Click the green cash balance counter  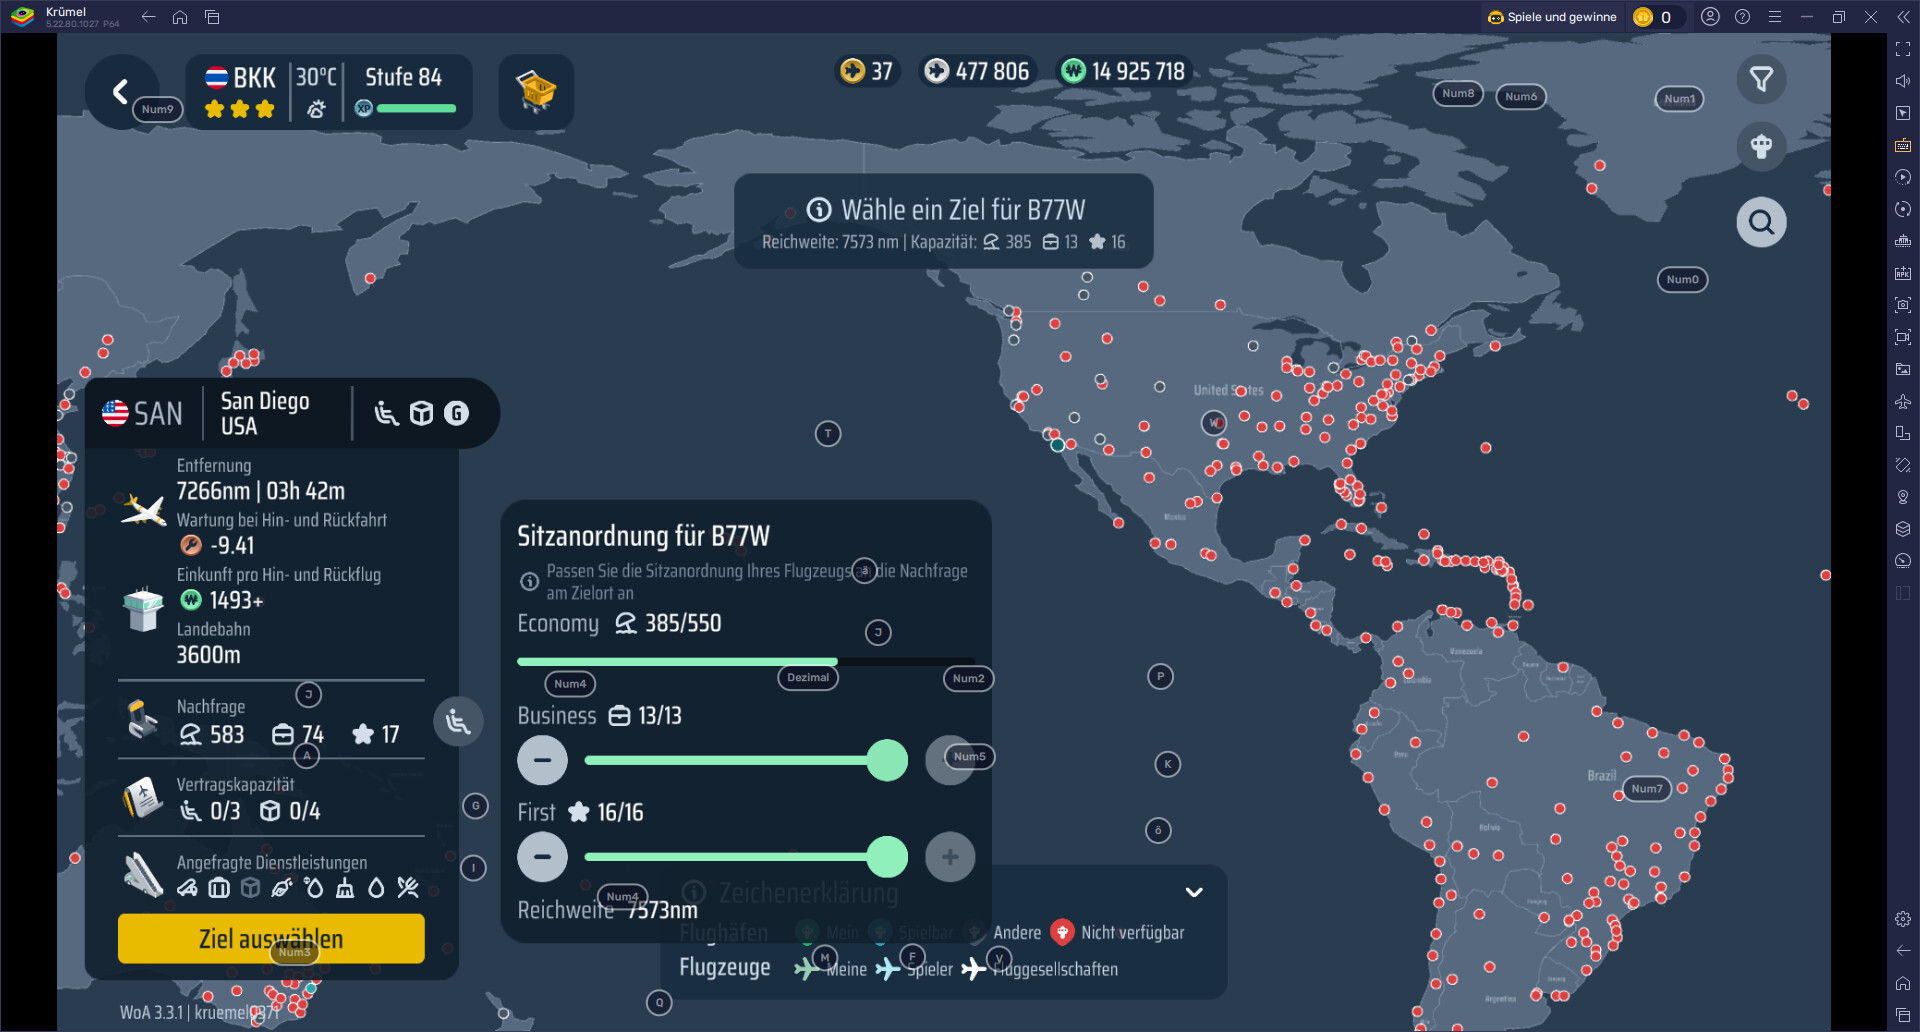coord(1123,71)
